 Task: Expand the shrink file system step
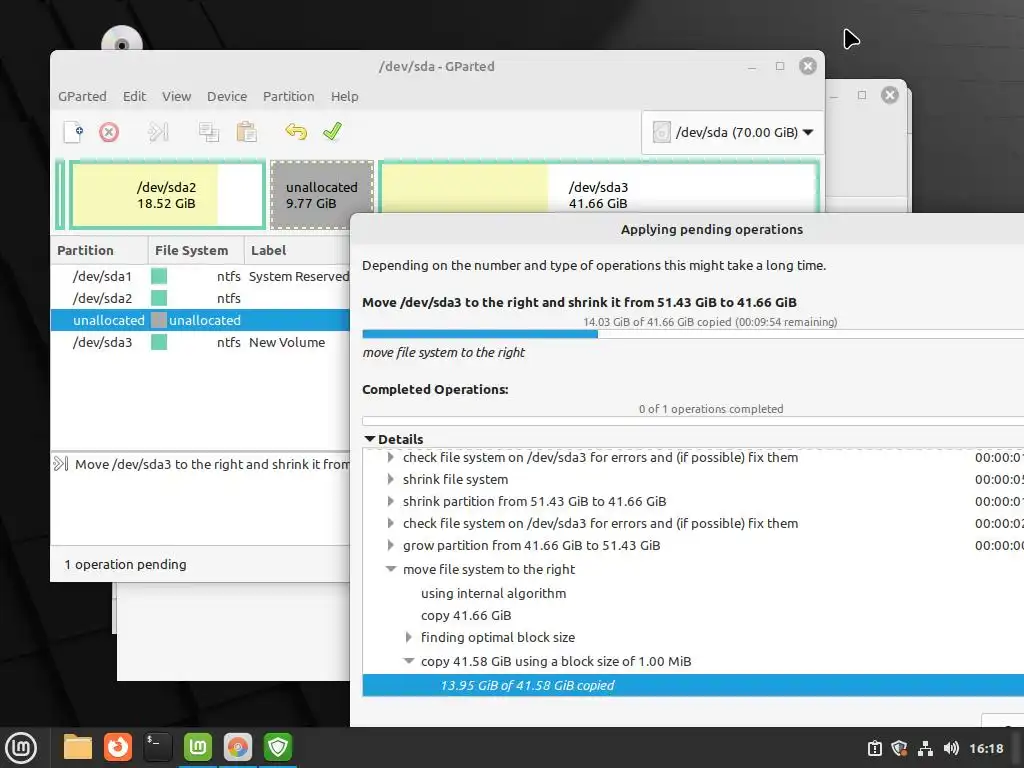[391, 479]
